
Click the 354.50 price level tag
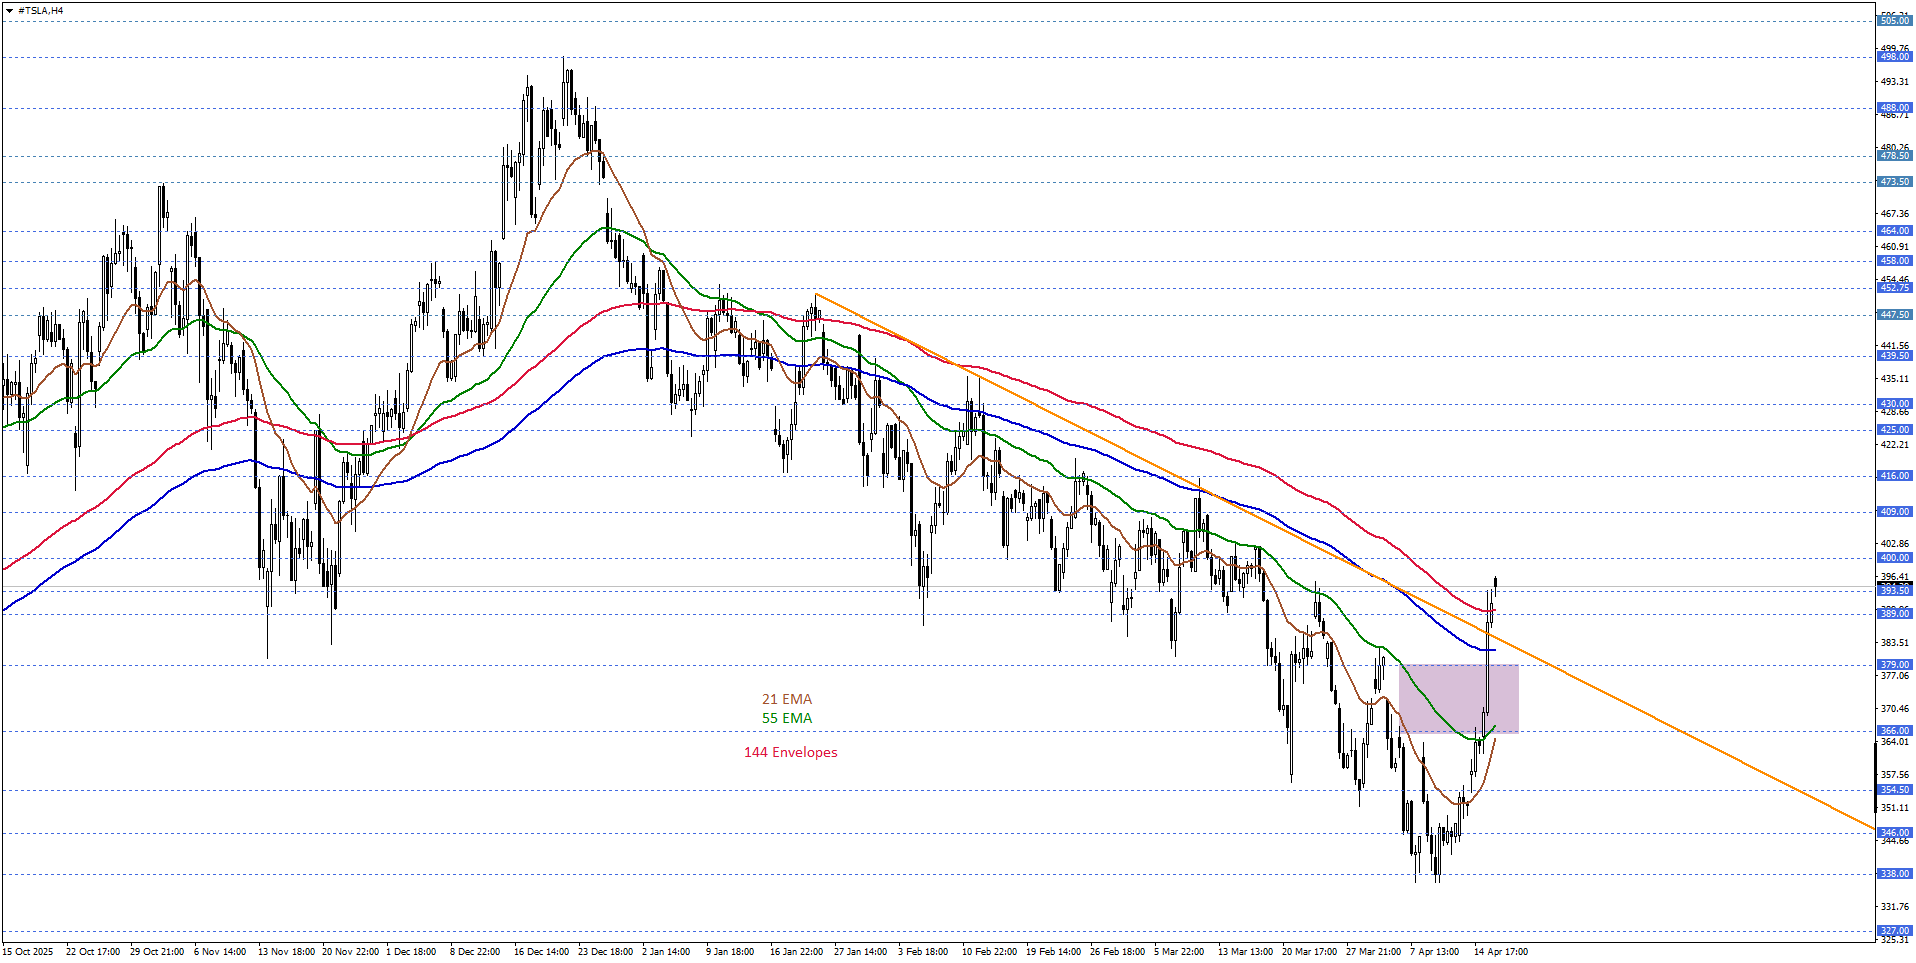pyautogui.click(x=1894, y=790)
